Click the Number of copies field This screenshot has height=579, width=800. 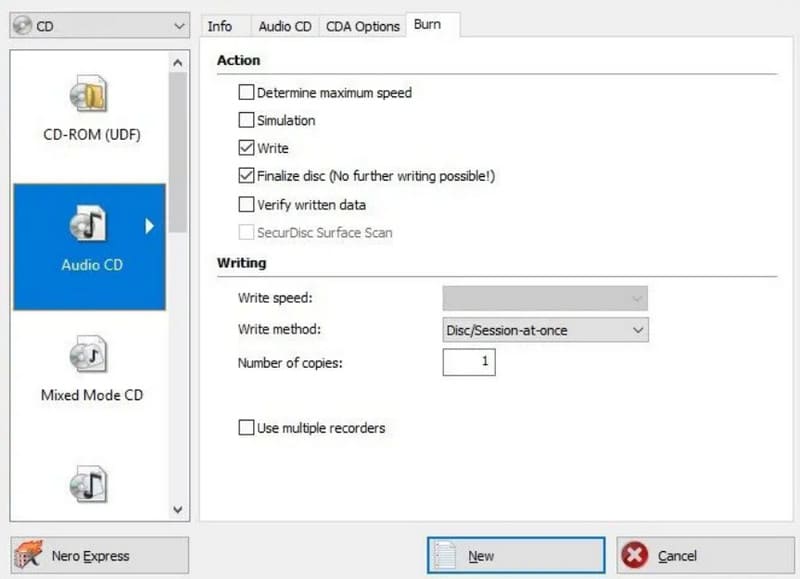[469, 362]
